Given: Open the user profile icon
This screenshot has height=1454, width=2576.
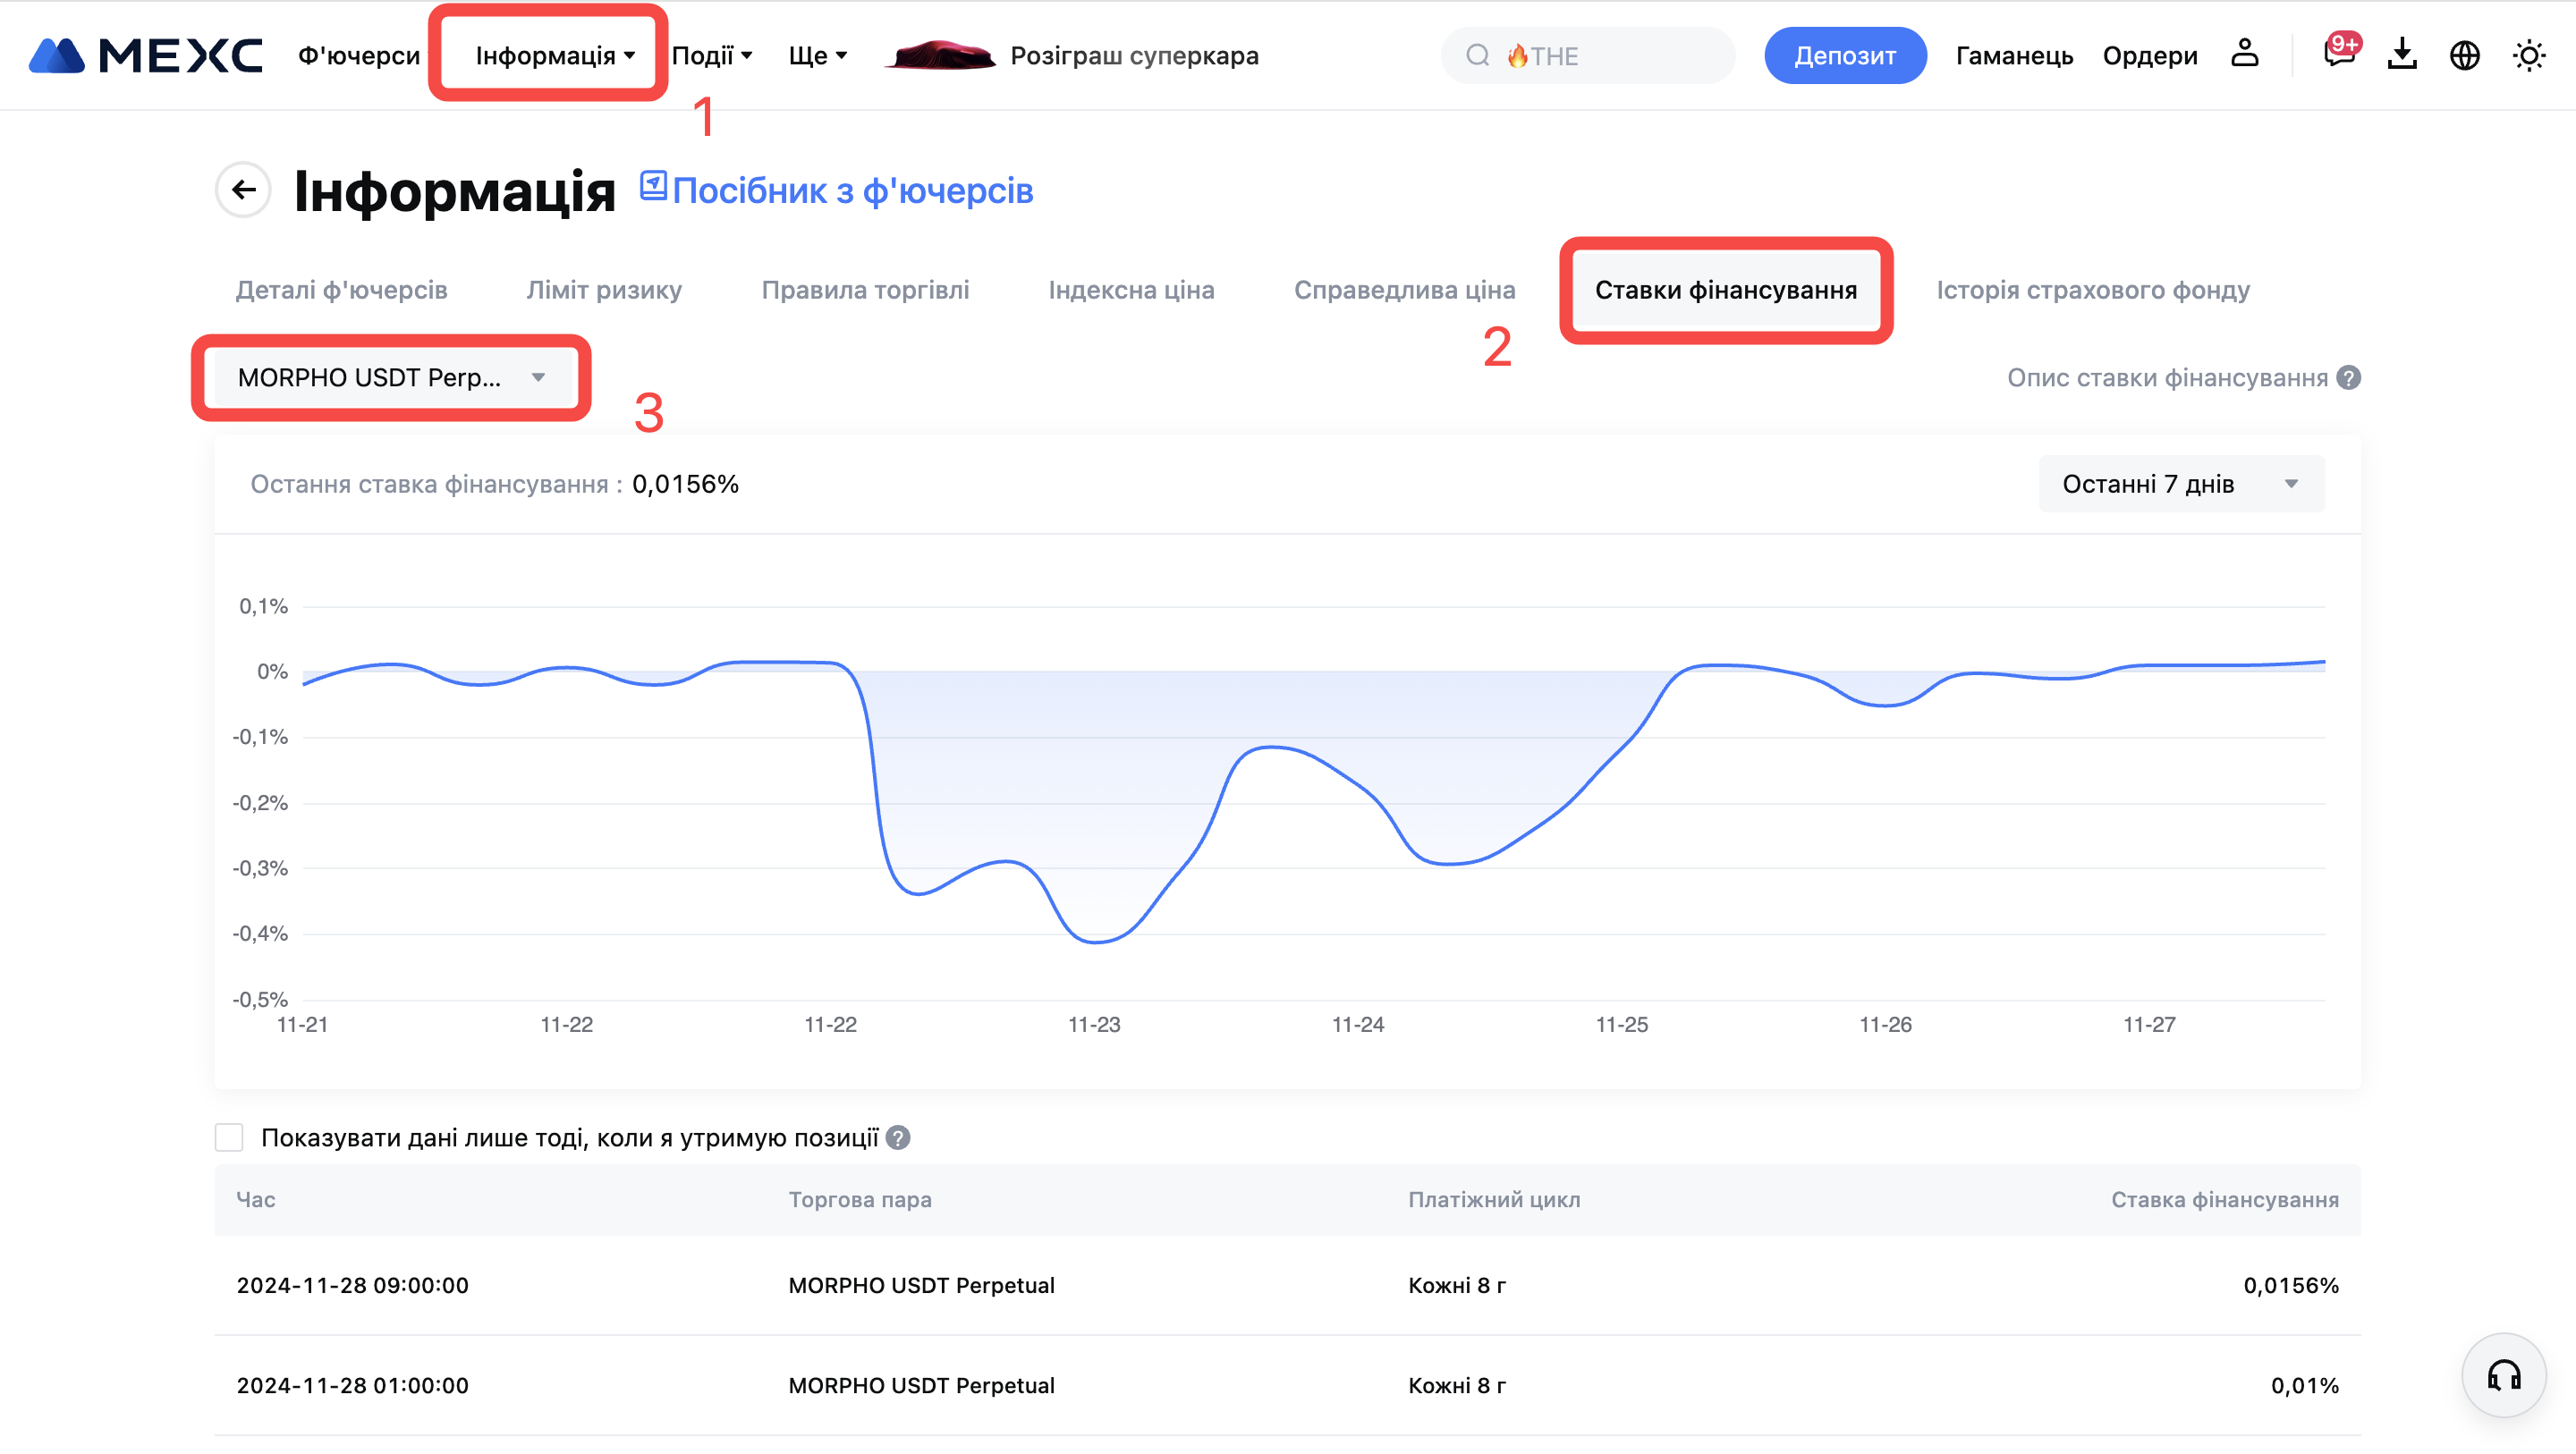Looking at the screenshot, I should tap(2244, 54).
